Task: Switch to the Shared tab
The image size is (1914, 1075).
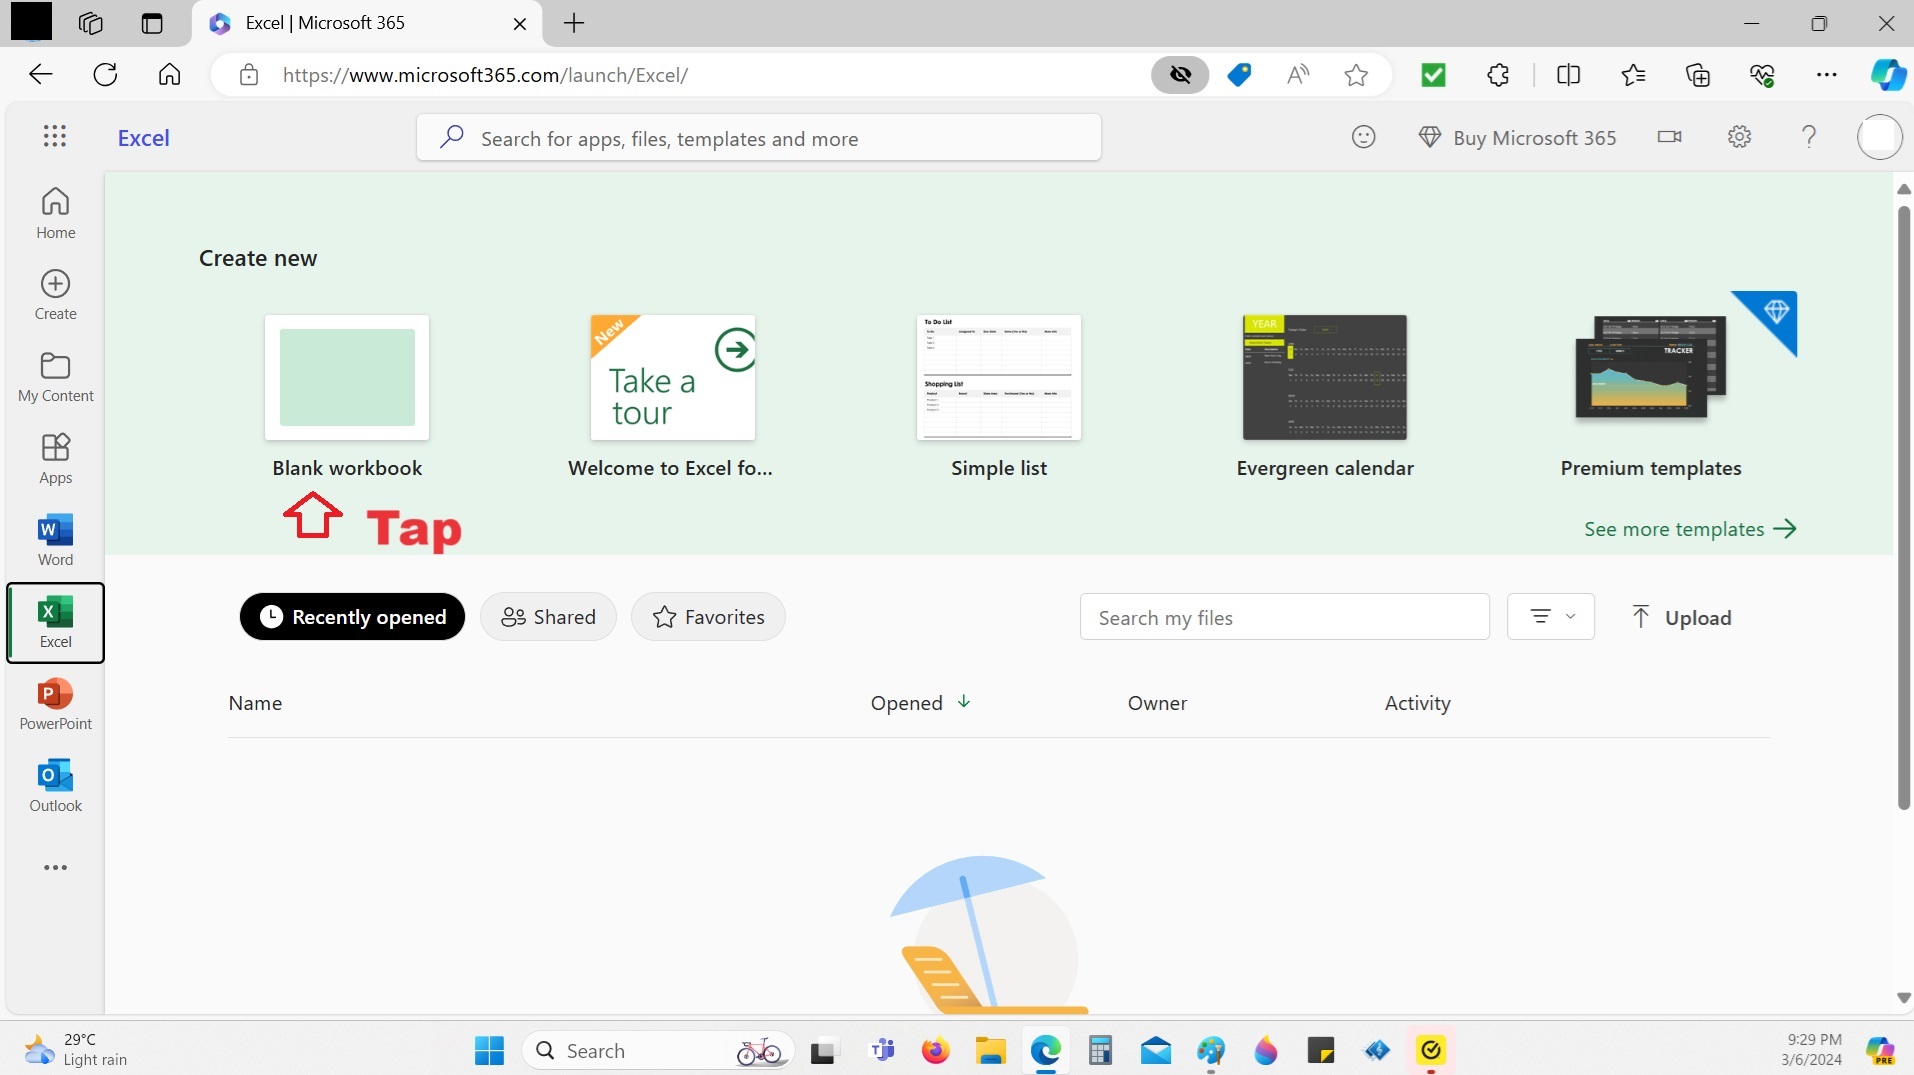Action: click(548, 617)
